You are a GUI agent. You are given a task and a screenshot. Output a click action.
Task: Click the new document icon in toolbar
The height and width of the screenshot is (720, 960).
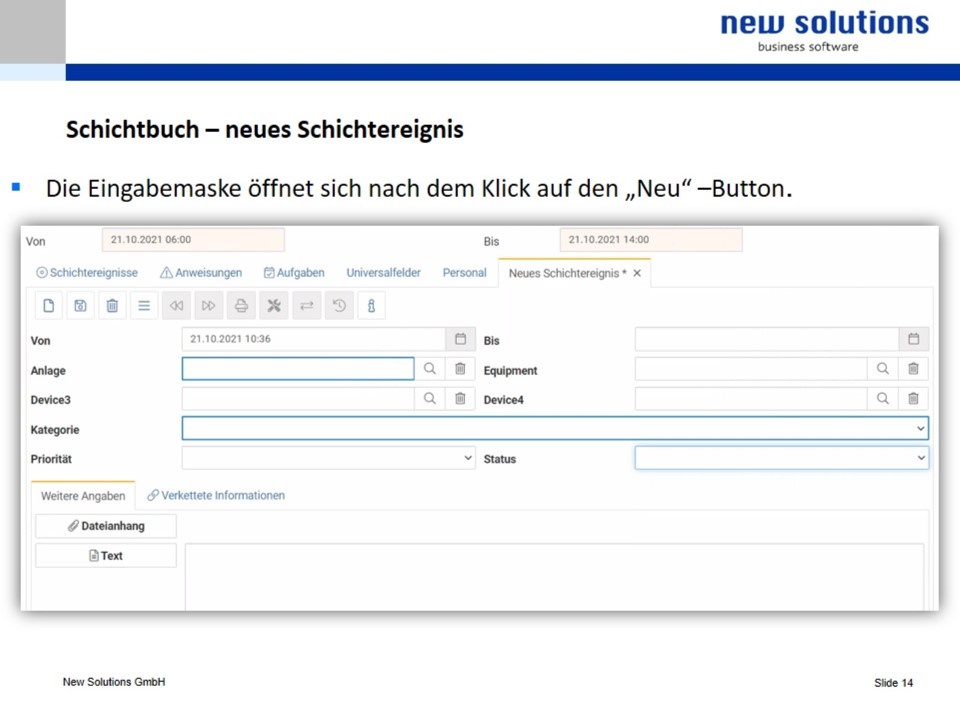(x=48, y=306)
